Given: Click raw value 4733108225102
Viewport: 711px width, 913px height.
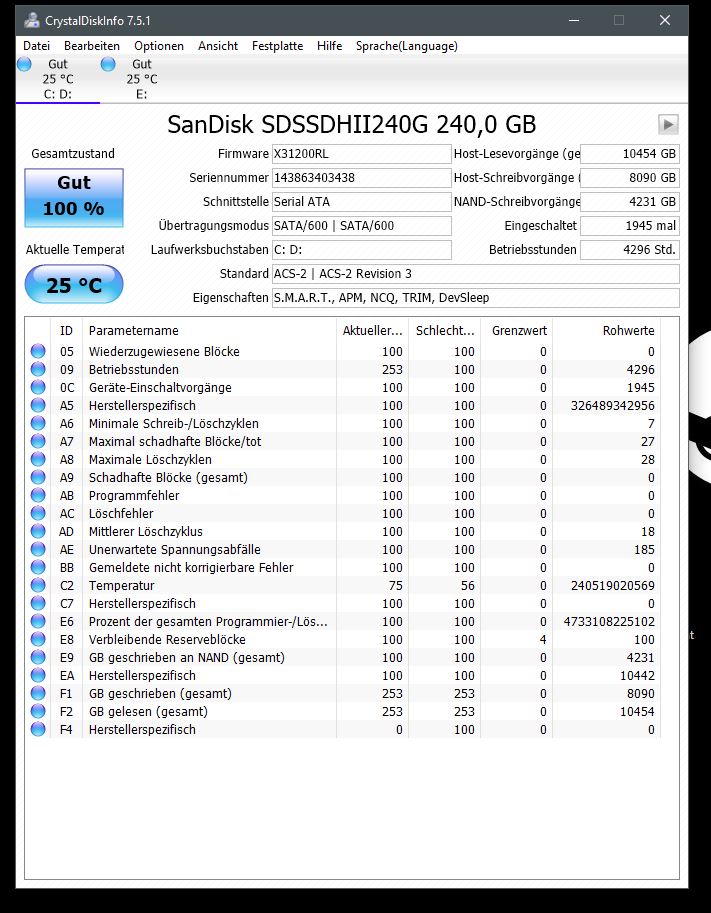Looking at the screenshot, I should [x=609, y=621].
